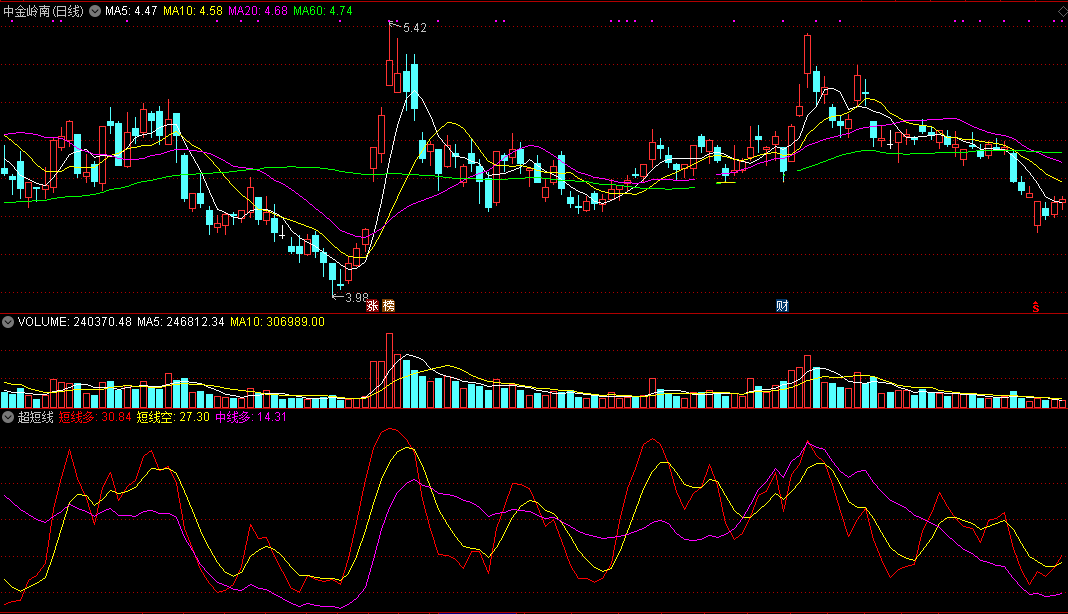Click the red S marker icon
The width and height of the screenshot is (1068, 614).
1036,307
